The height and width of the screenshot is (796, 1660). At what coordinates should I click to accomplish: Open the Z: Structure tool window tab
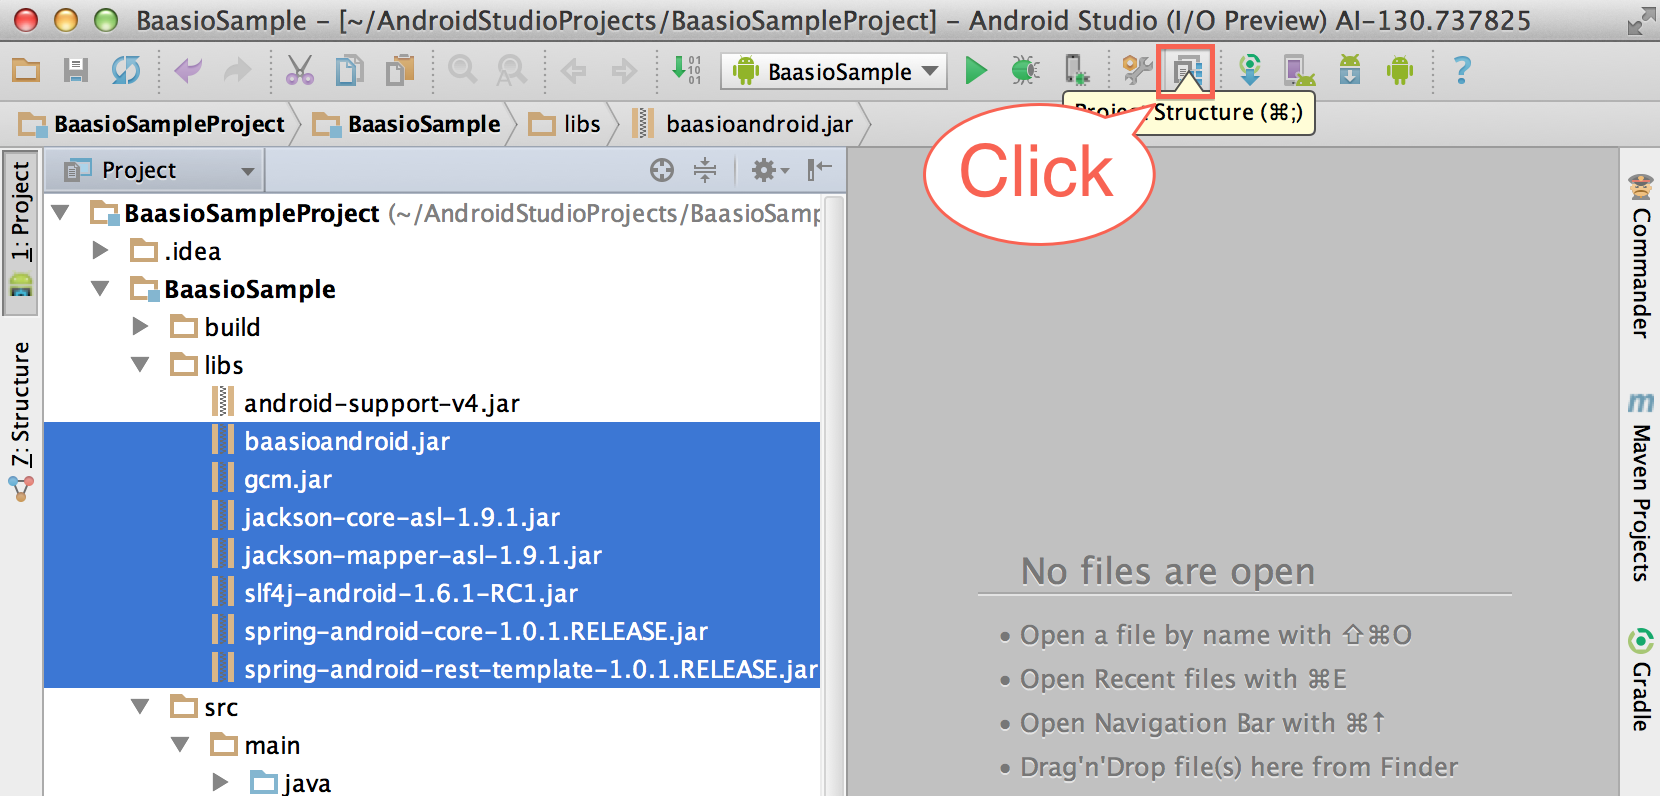(21, 420)
